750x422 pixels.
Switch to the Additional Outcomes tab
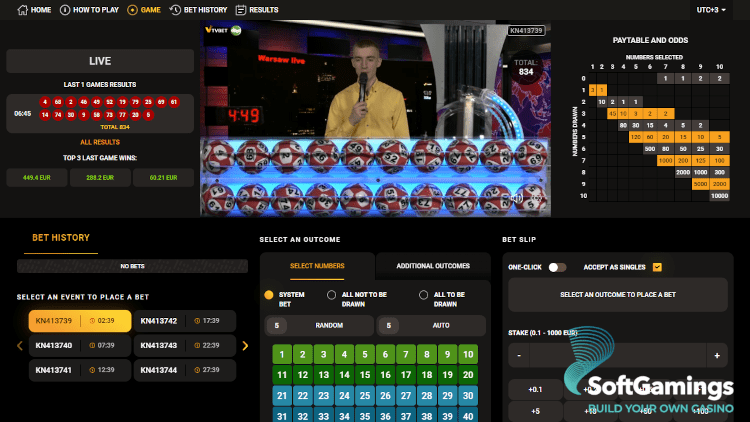432,266
